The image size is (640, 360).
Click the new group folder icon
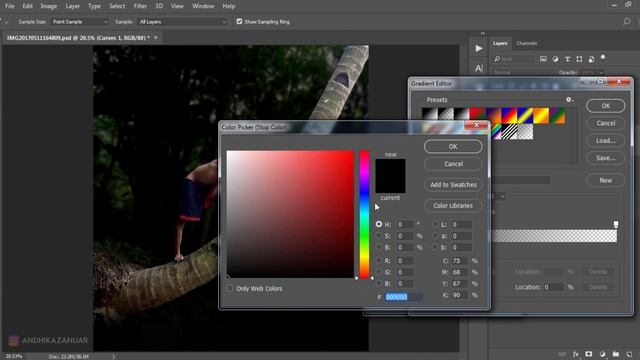tap(616, 354)
